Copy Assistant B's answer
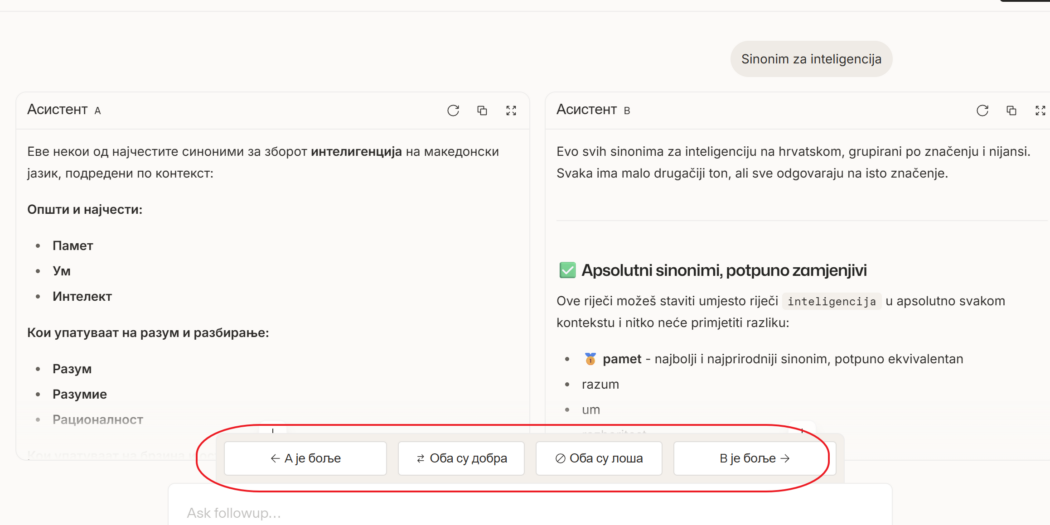 click(1011, 111)
